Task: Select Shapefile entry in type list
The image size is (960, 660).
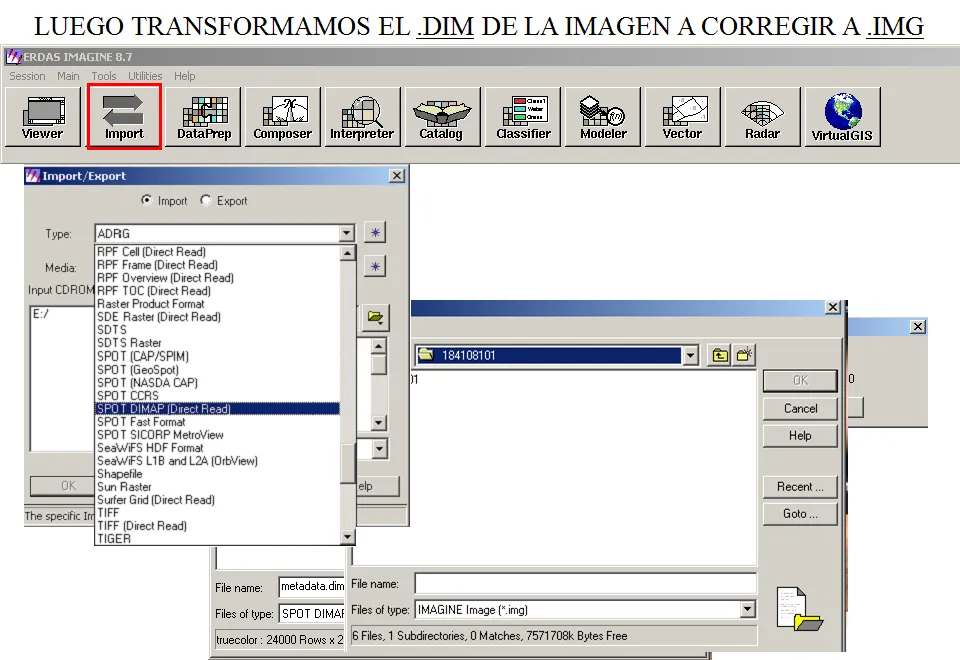Action: (x=218, y=474)
